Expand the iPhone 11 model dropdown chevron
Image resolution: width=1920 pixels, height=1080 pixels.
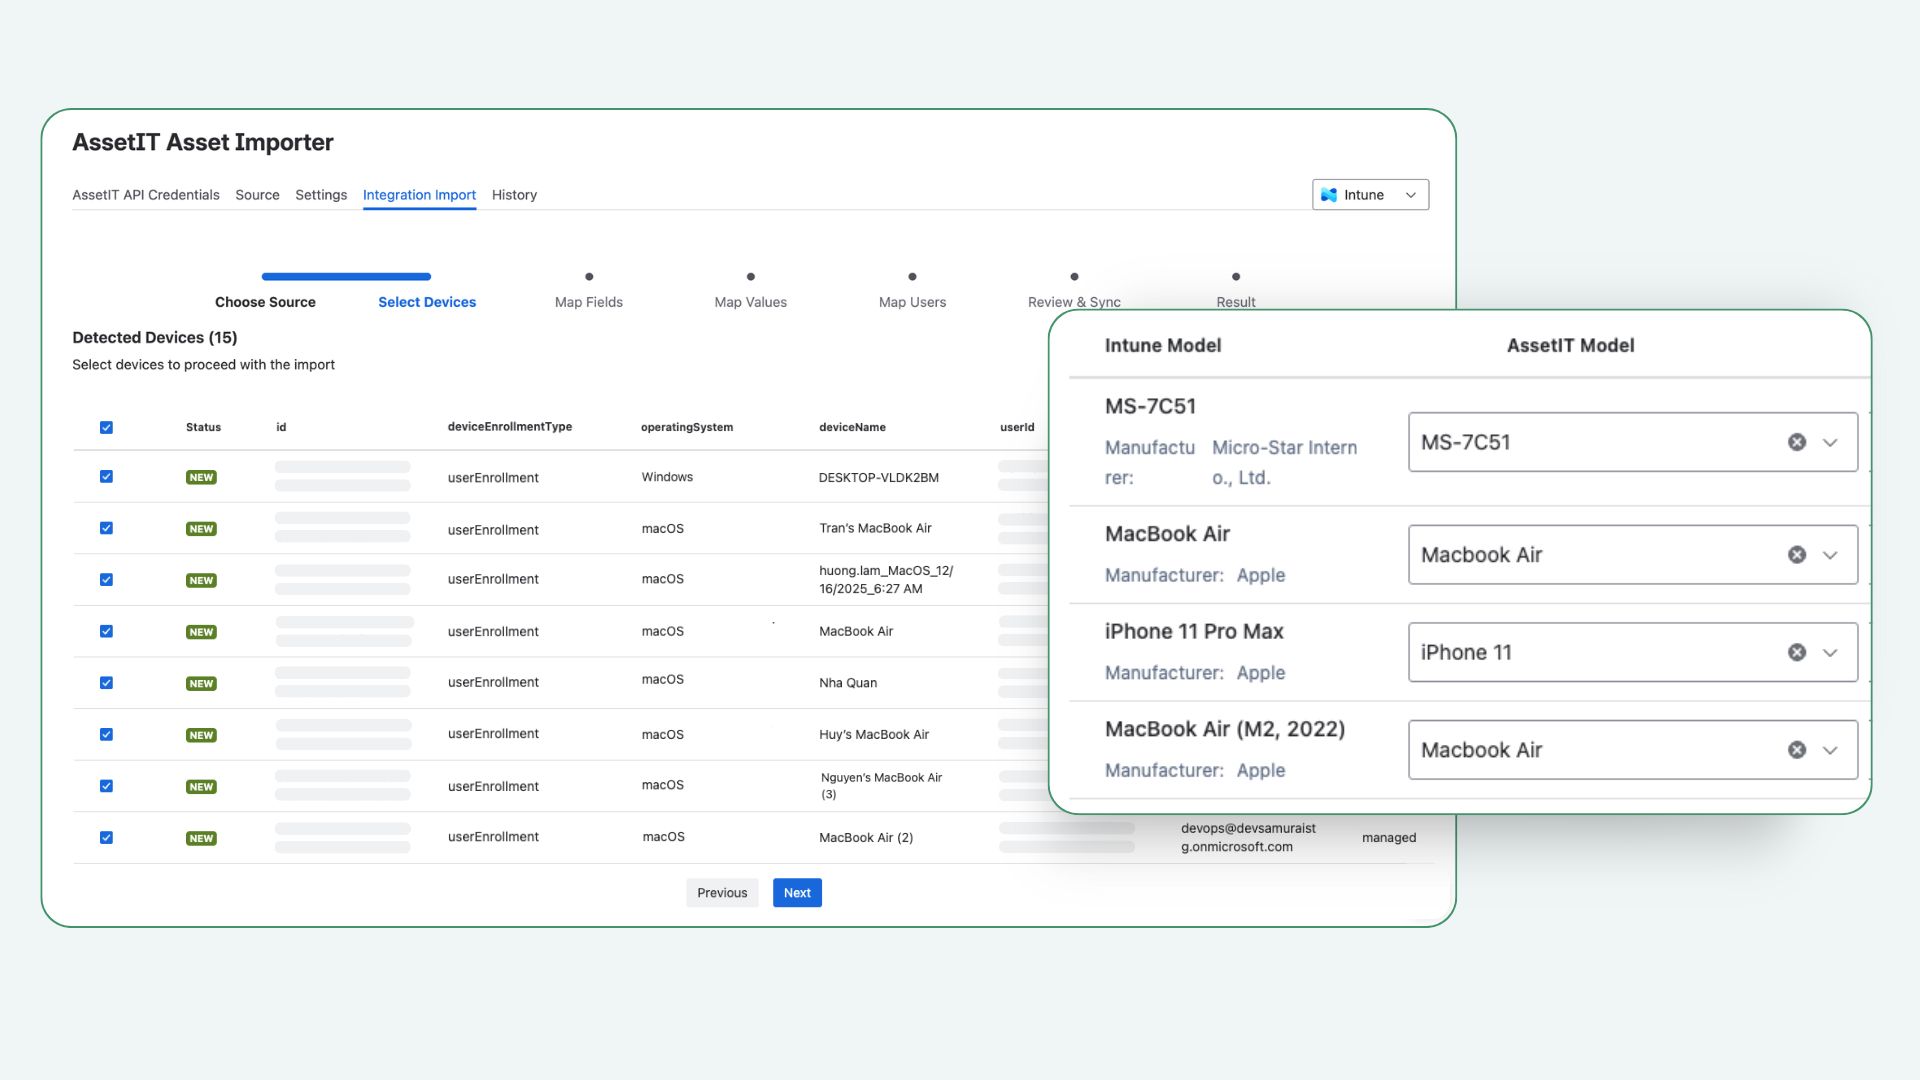pyautogui.click(x=1830, y=652)
